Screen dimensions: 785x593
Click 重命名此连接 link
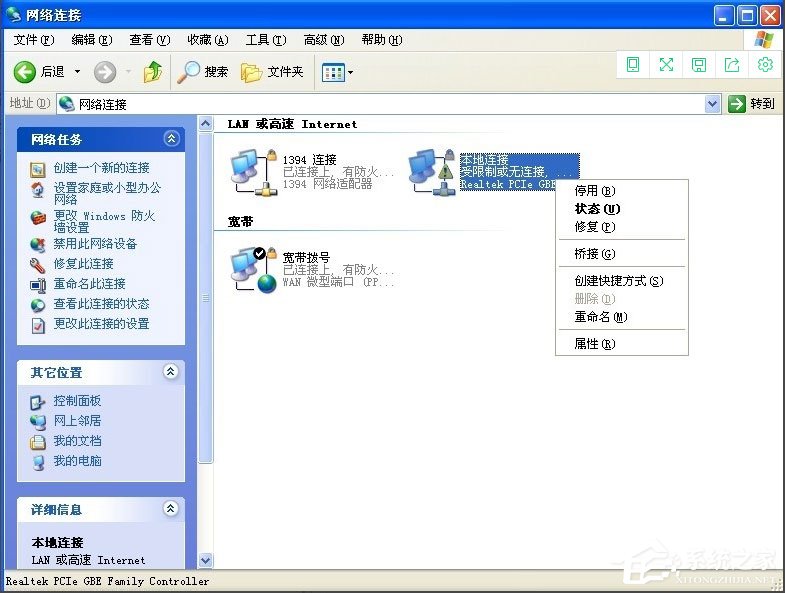click(90, 284)
